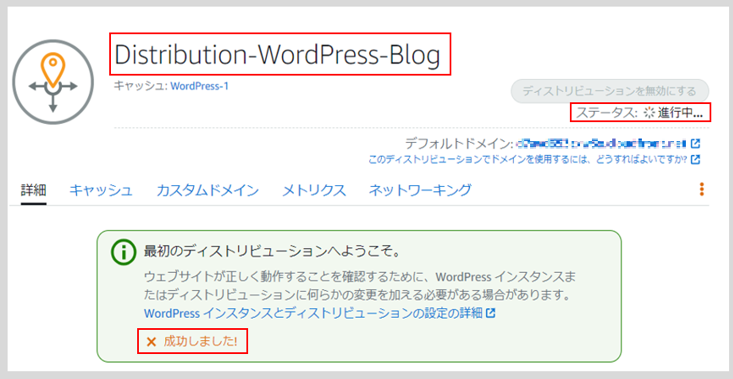The height and width of the screenshot is (379, 733).
Task: Click the Distribution-WordPress-Blog title
Action: pyautogui.click(x=278, y=55)
